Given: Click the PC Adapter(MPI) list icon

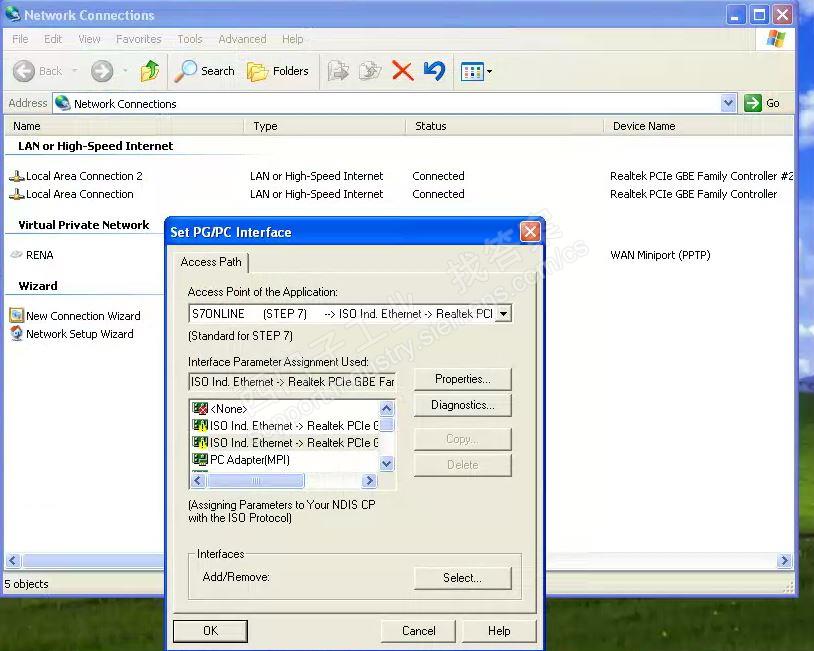Looking at the screenshot, I should (x=200, y=459).
